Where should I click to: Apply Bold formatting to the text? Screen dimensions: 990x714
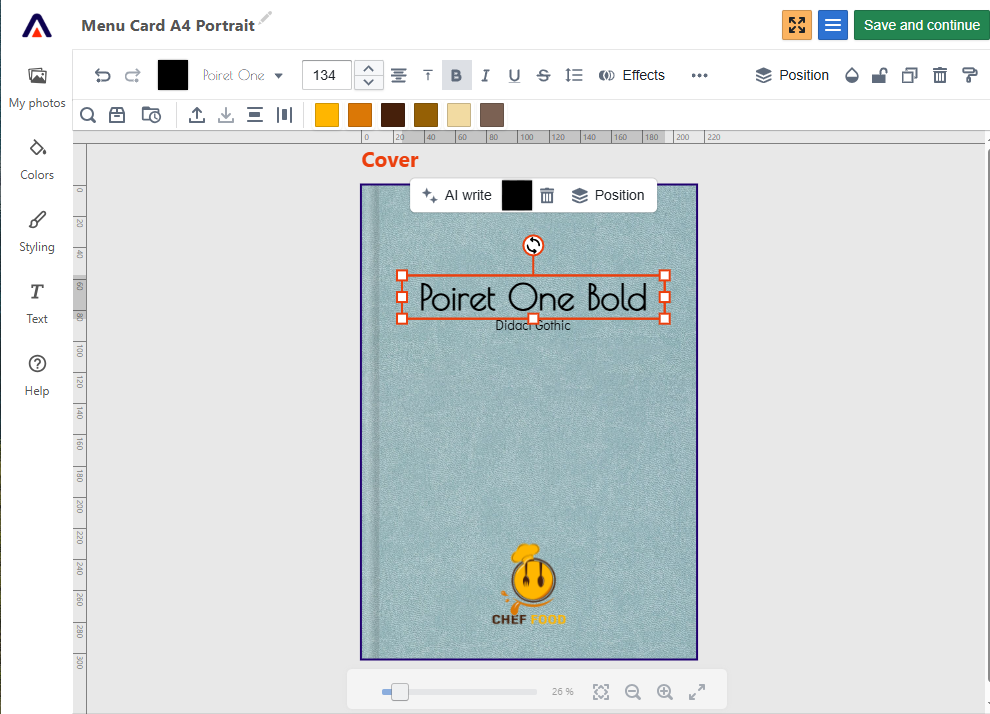(456, 75)
